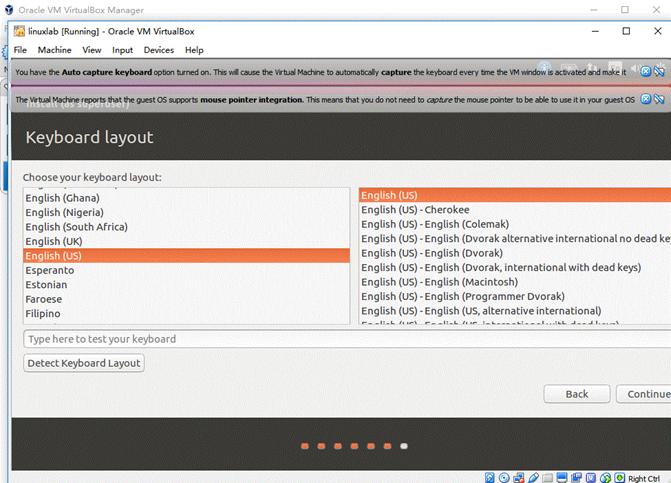Screen dimensions: 671x483
Task: Go Back to the previous installer step
Action: [577, 394]
